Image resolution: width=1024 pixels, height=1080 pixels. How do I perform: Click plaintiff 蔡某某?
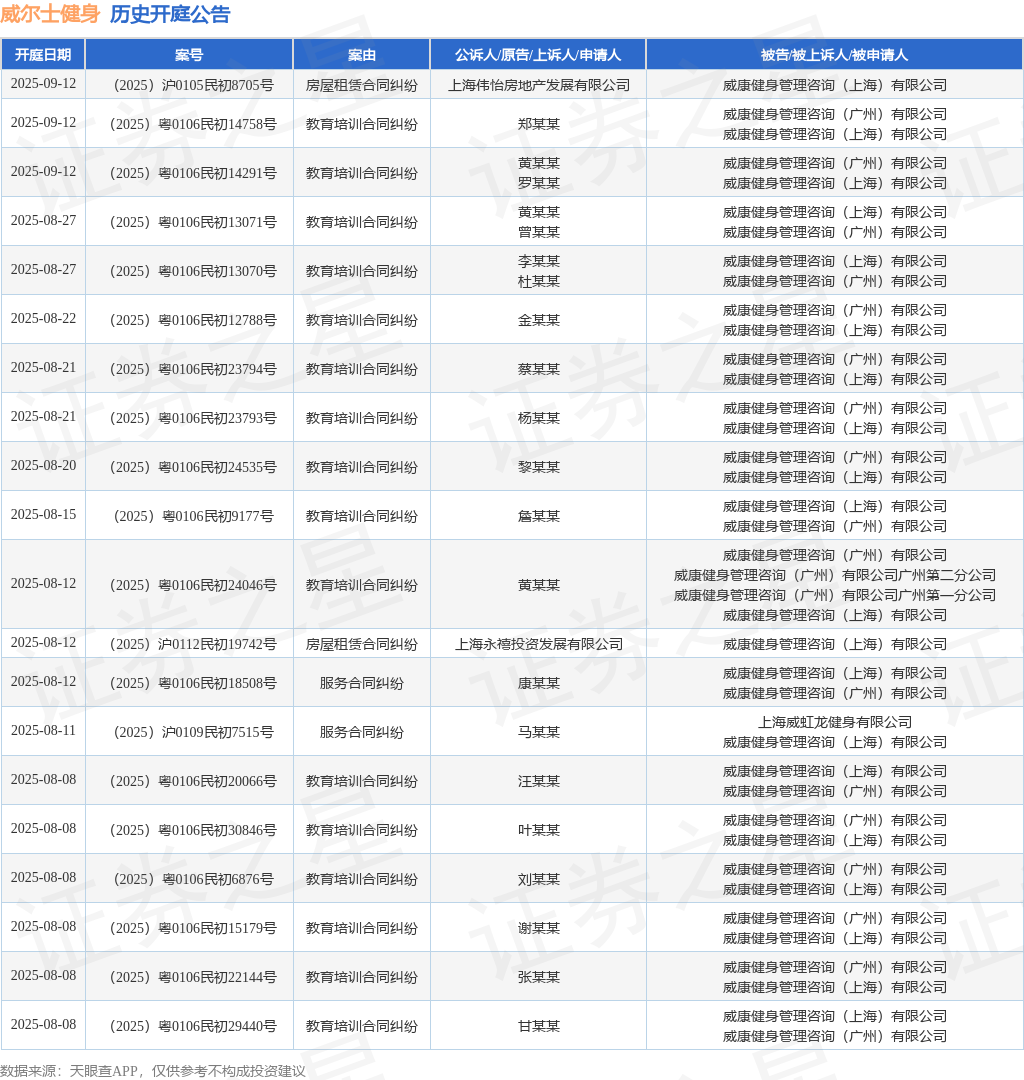[x=539, y=368]
